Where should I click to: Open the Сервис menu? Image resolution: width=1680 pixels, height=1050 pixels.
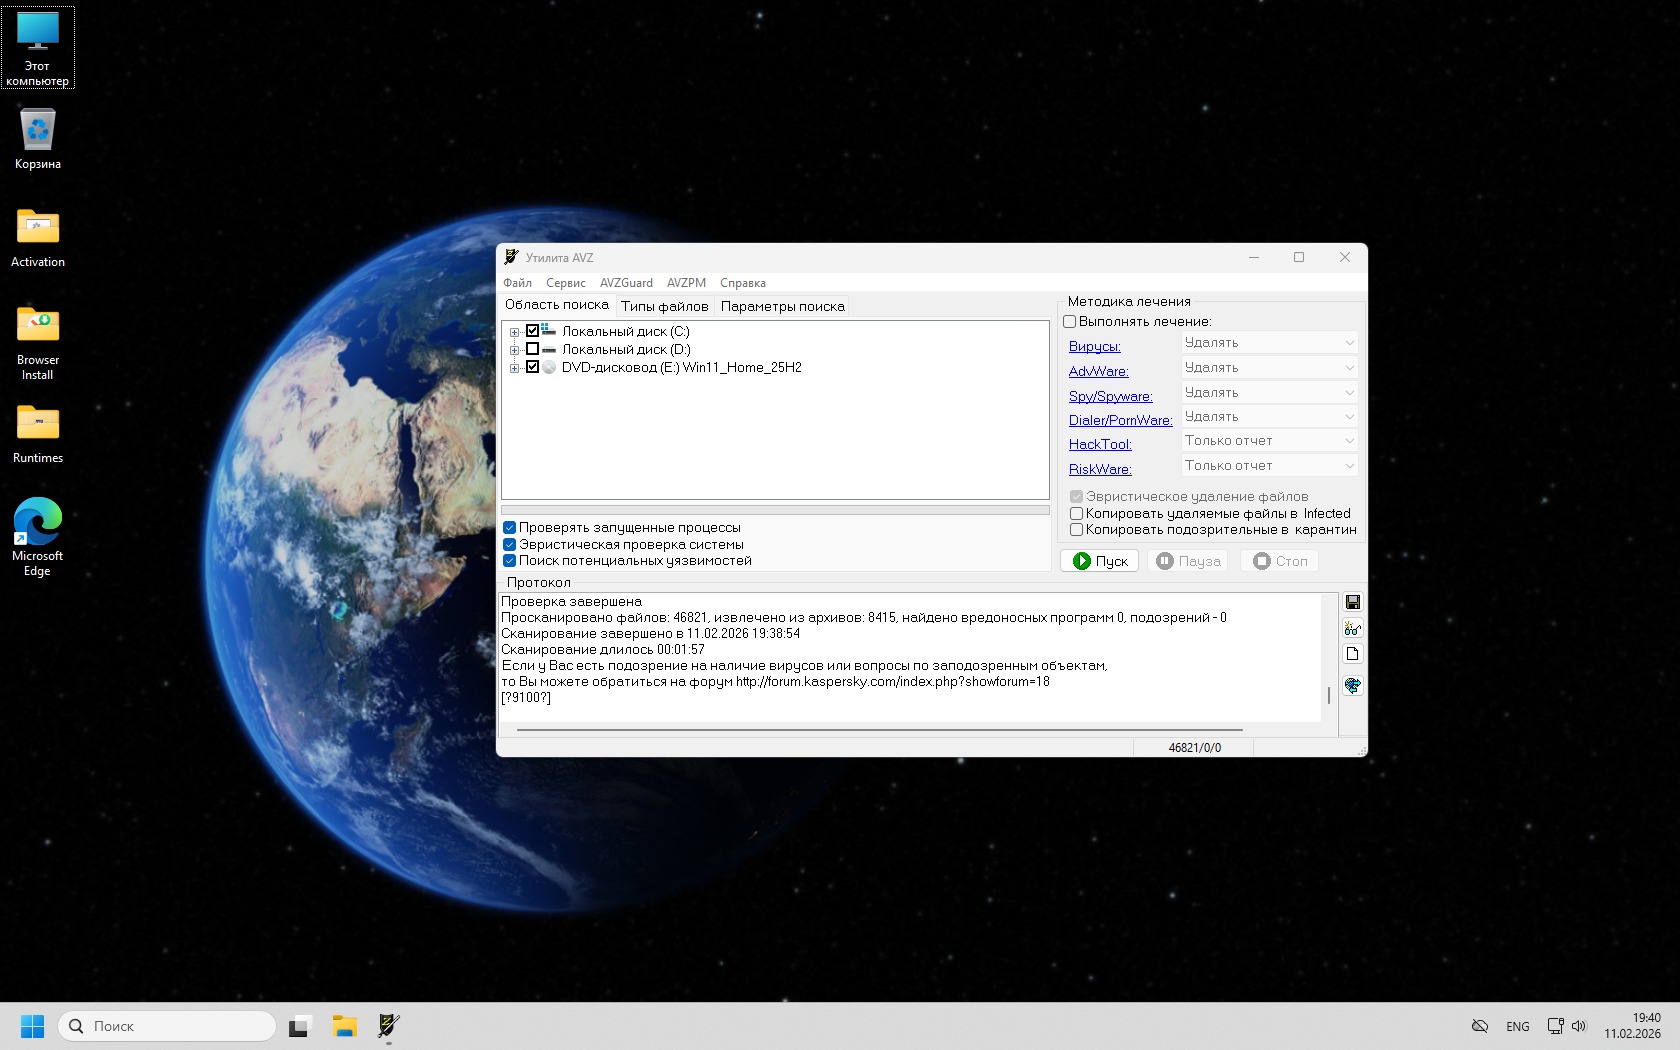tap(565, 283)
